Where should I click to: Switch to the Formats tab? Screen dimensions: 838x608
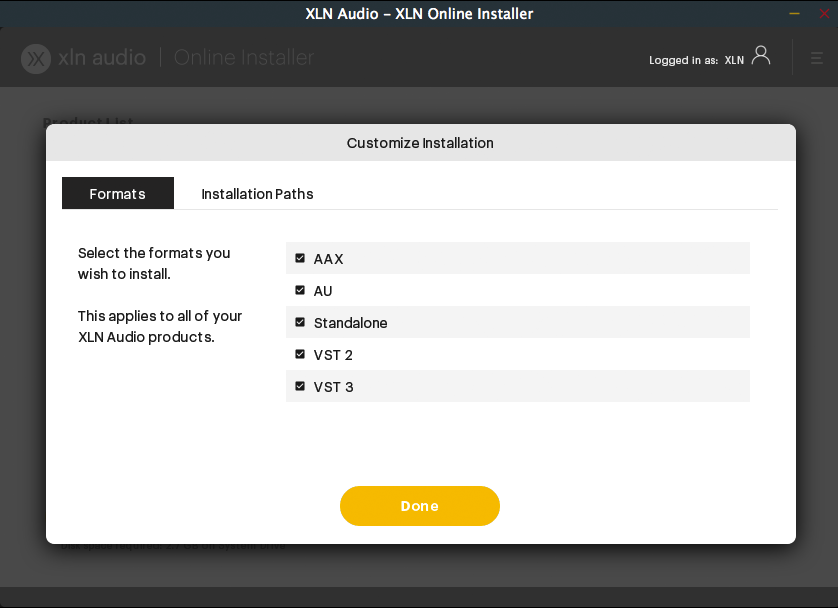pyautogui.click(x=118, y=193)
